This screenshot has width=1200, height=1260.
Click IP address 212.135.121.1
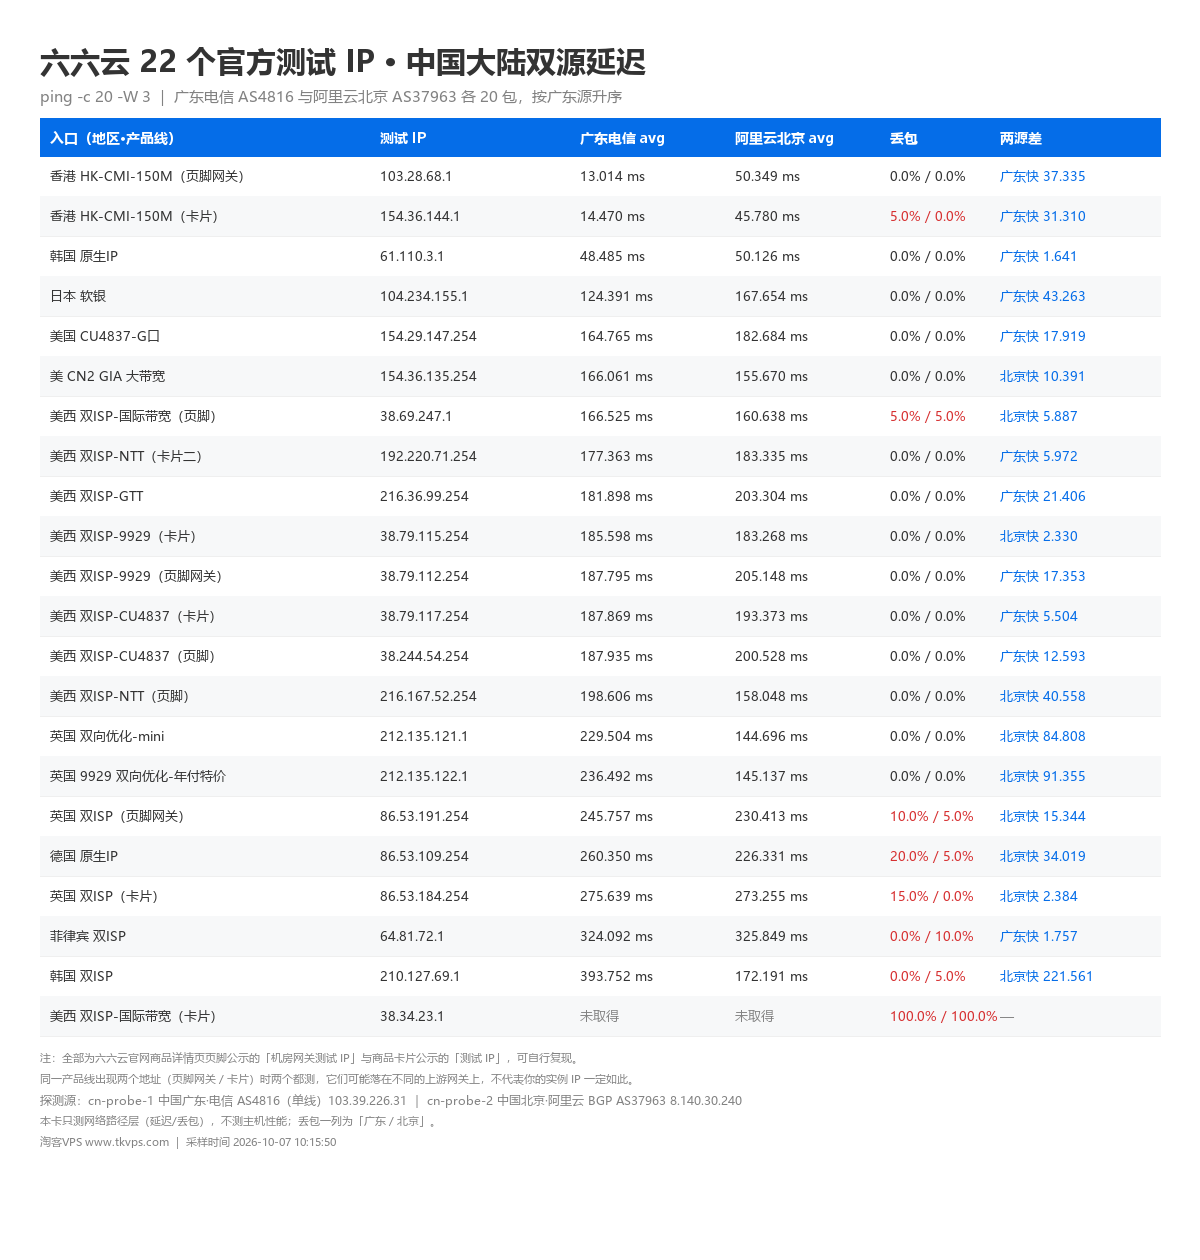click(x=424, y=736)
